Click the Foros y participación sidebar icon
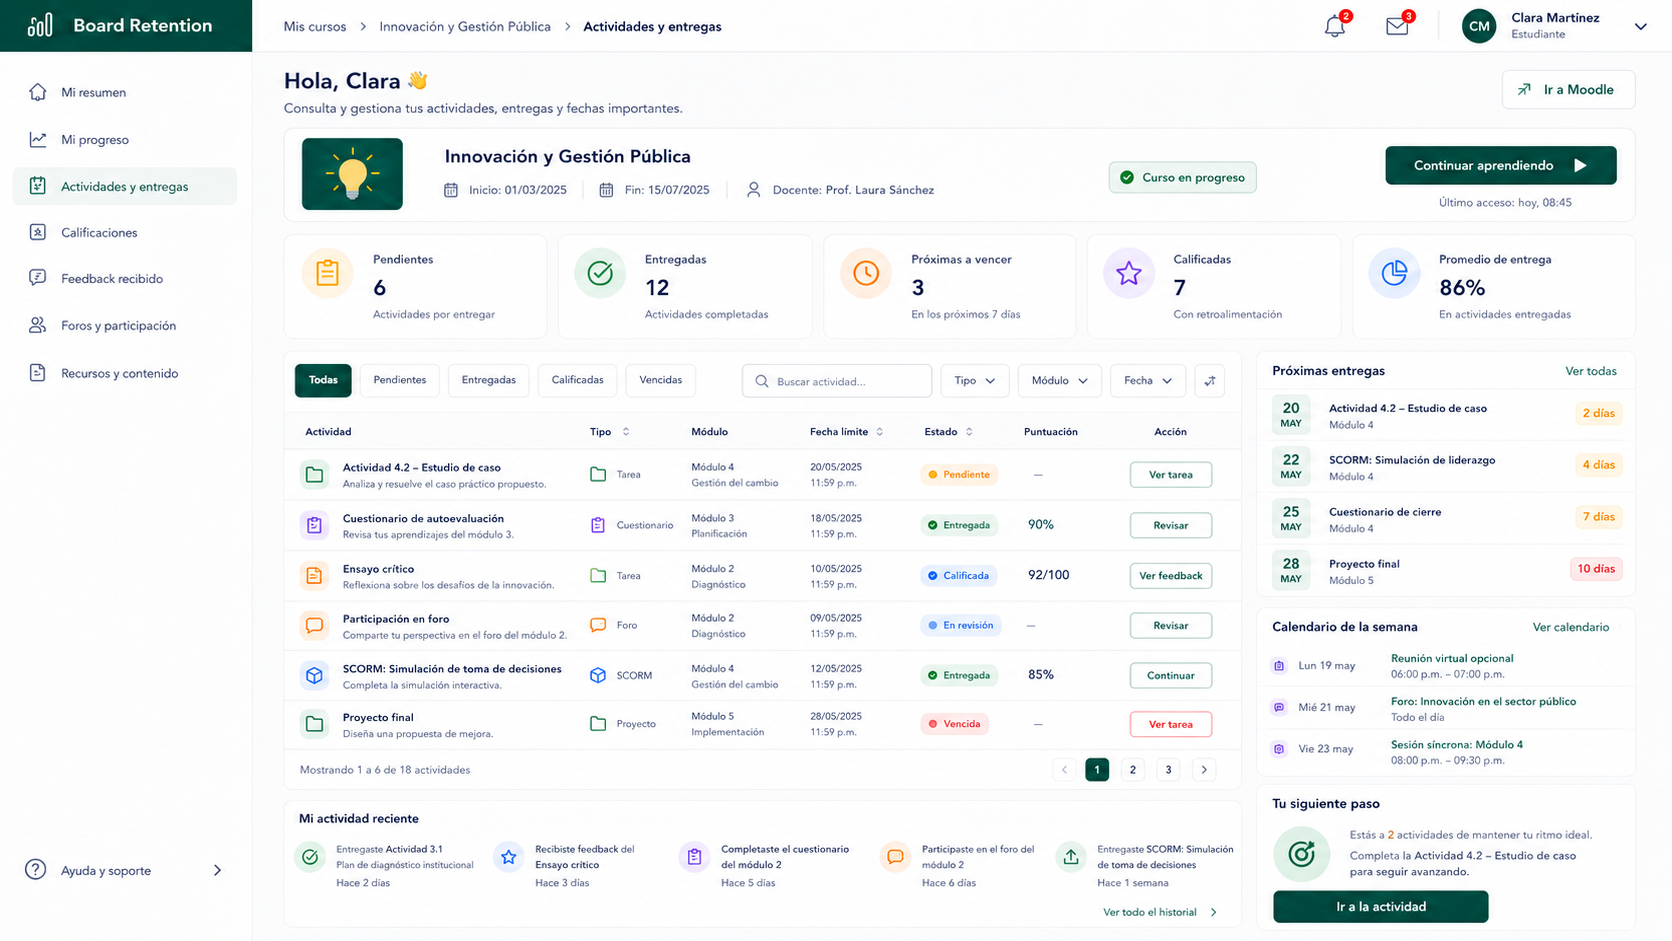The width and height of the screenshot is (1672, 941). pyautogui.click(x=38, y=325)
